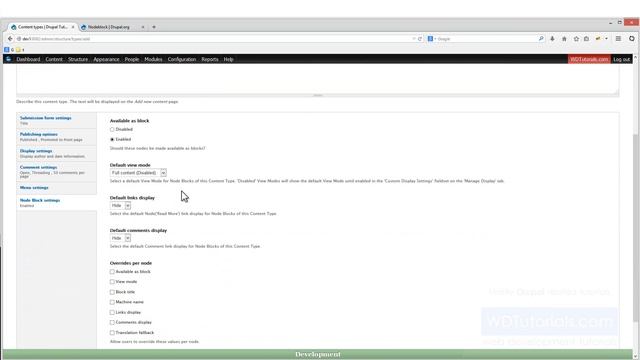Click the description text area
This screenshot has height=360, width=640.
coord(318,79)
